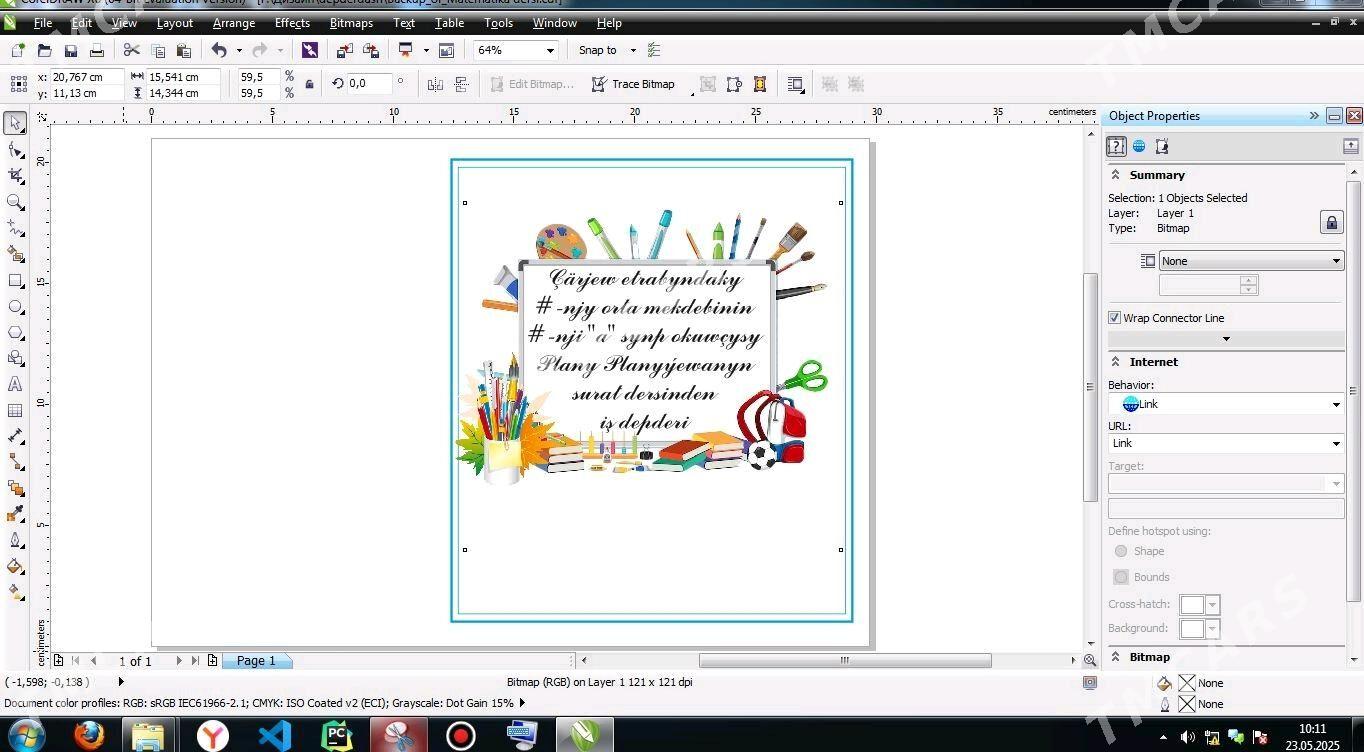Toggle the object lock button in Summary
The width and height of the screenshot is (1364, 752).
coord(1331,222)
